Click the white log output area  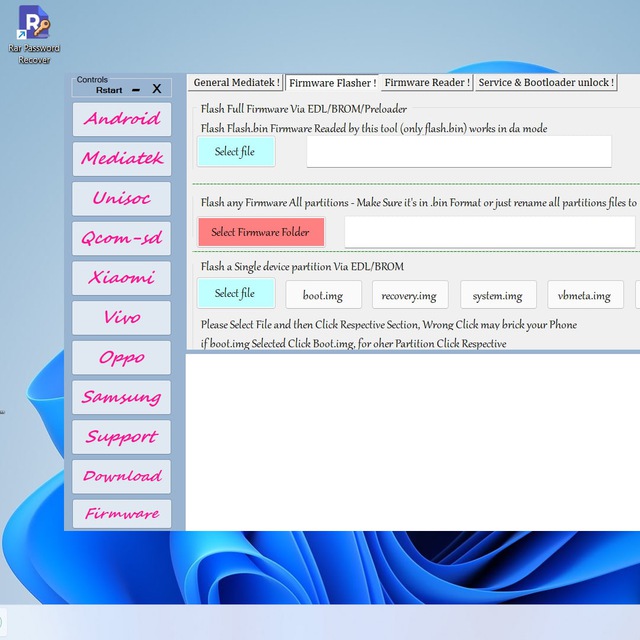412,442
